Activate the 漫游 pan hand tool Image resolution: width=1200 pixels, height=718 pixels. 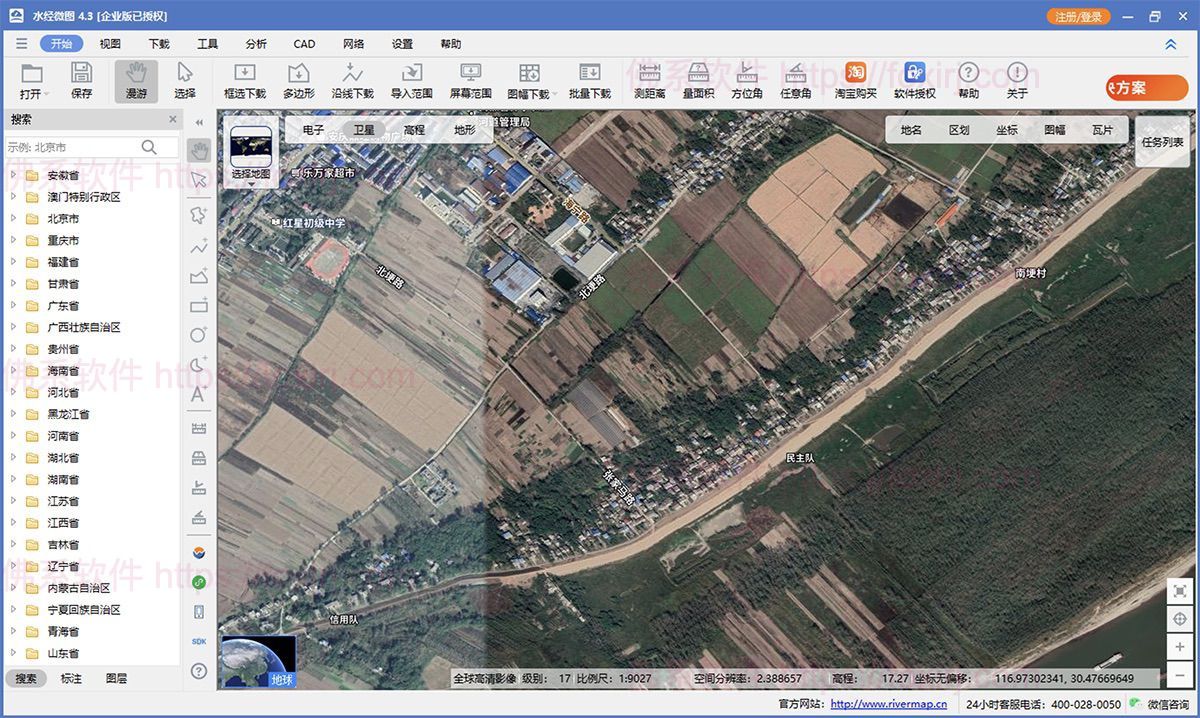click(136, 80)
